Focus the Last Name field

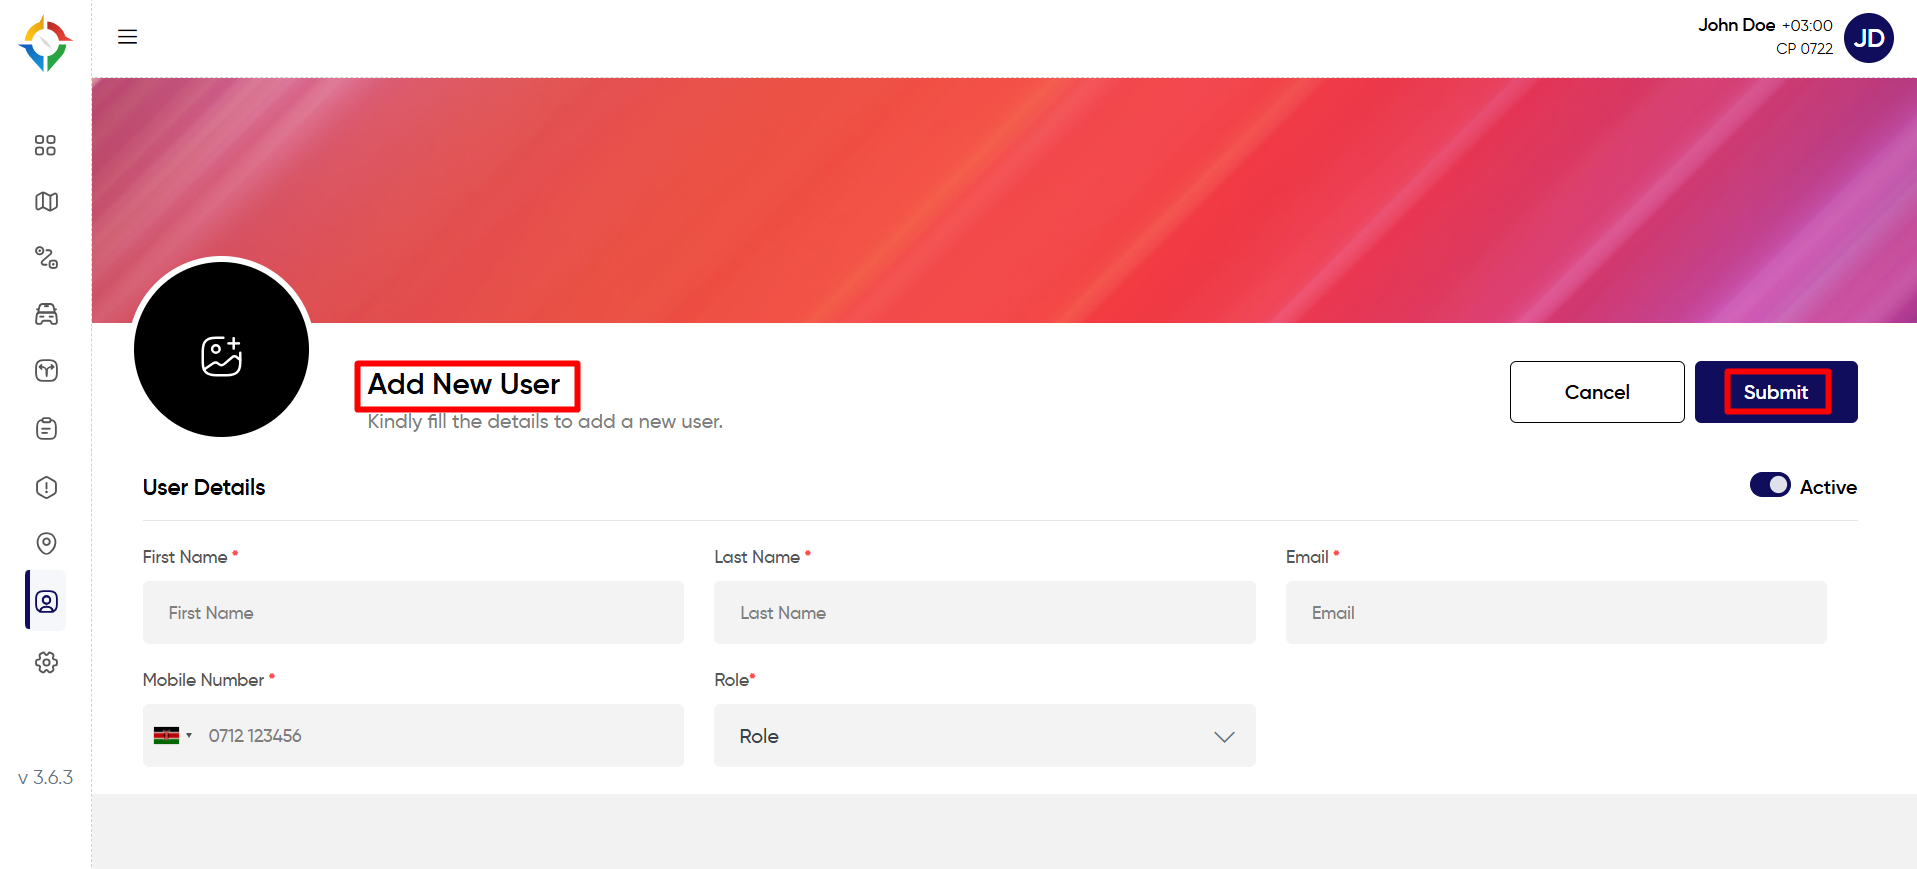tap(984, 613)
